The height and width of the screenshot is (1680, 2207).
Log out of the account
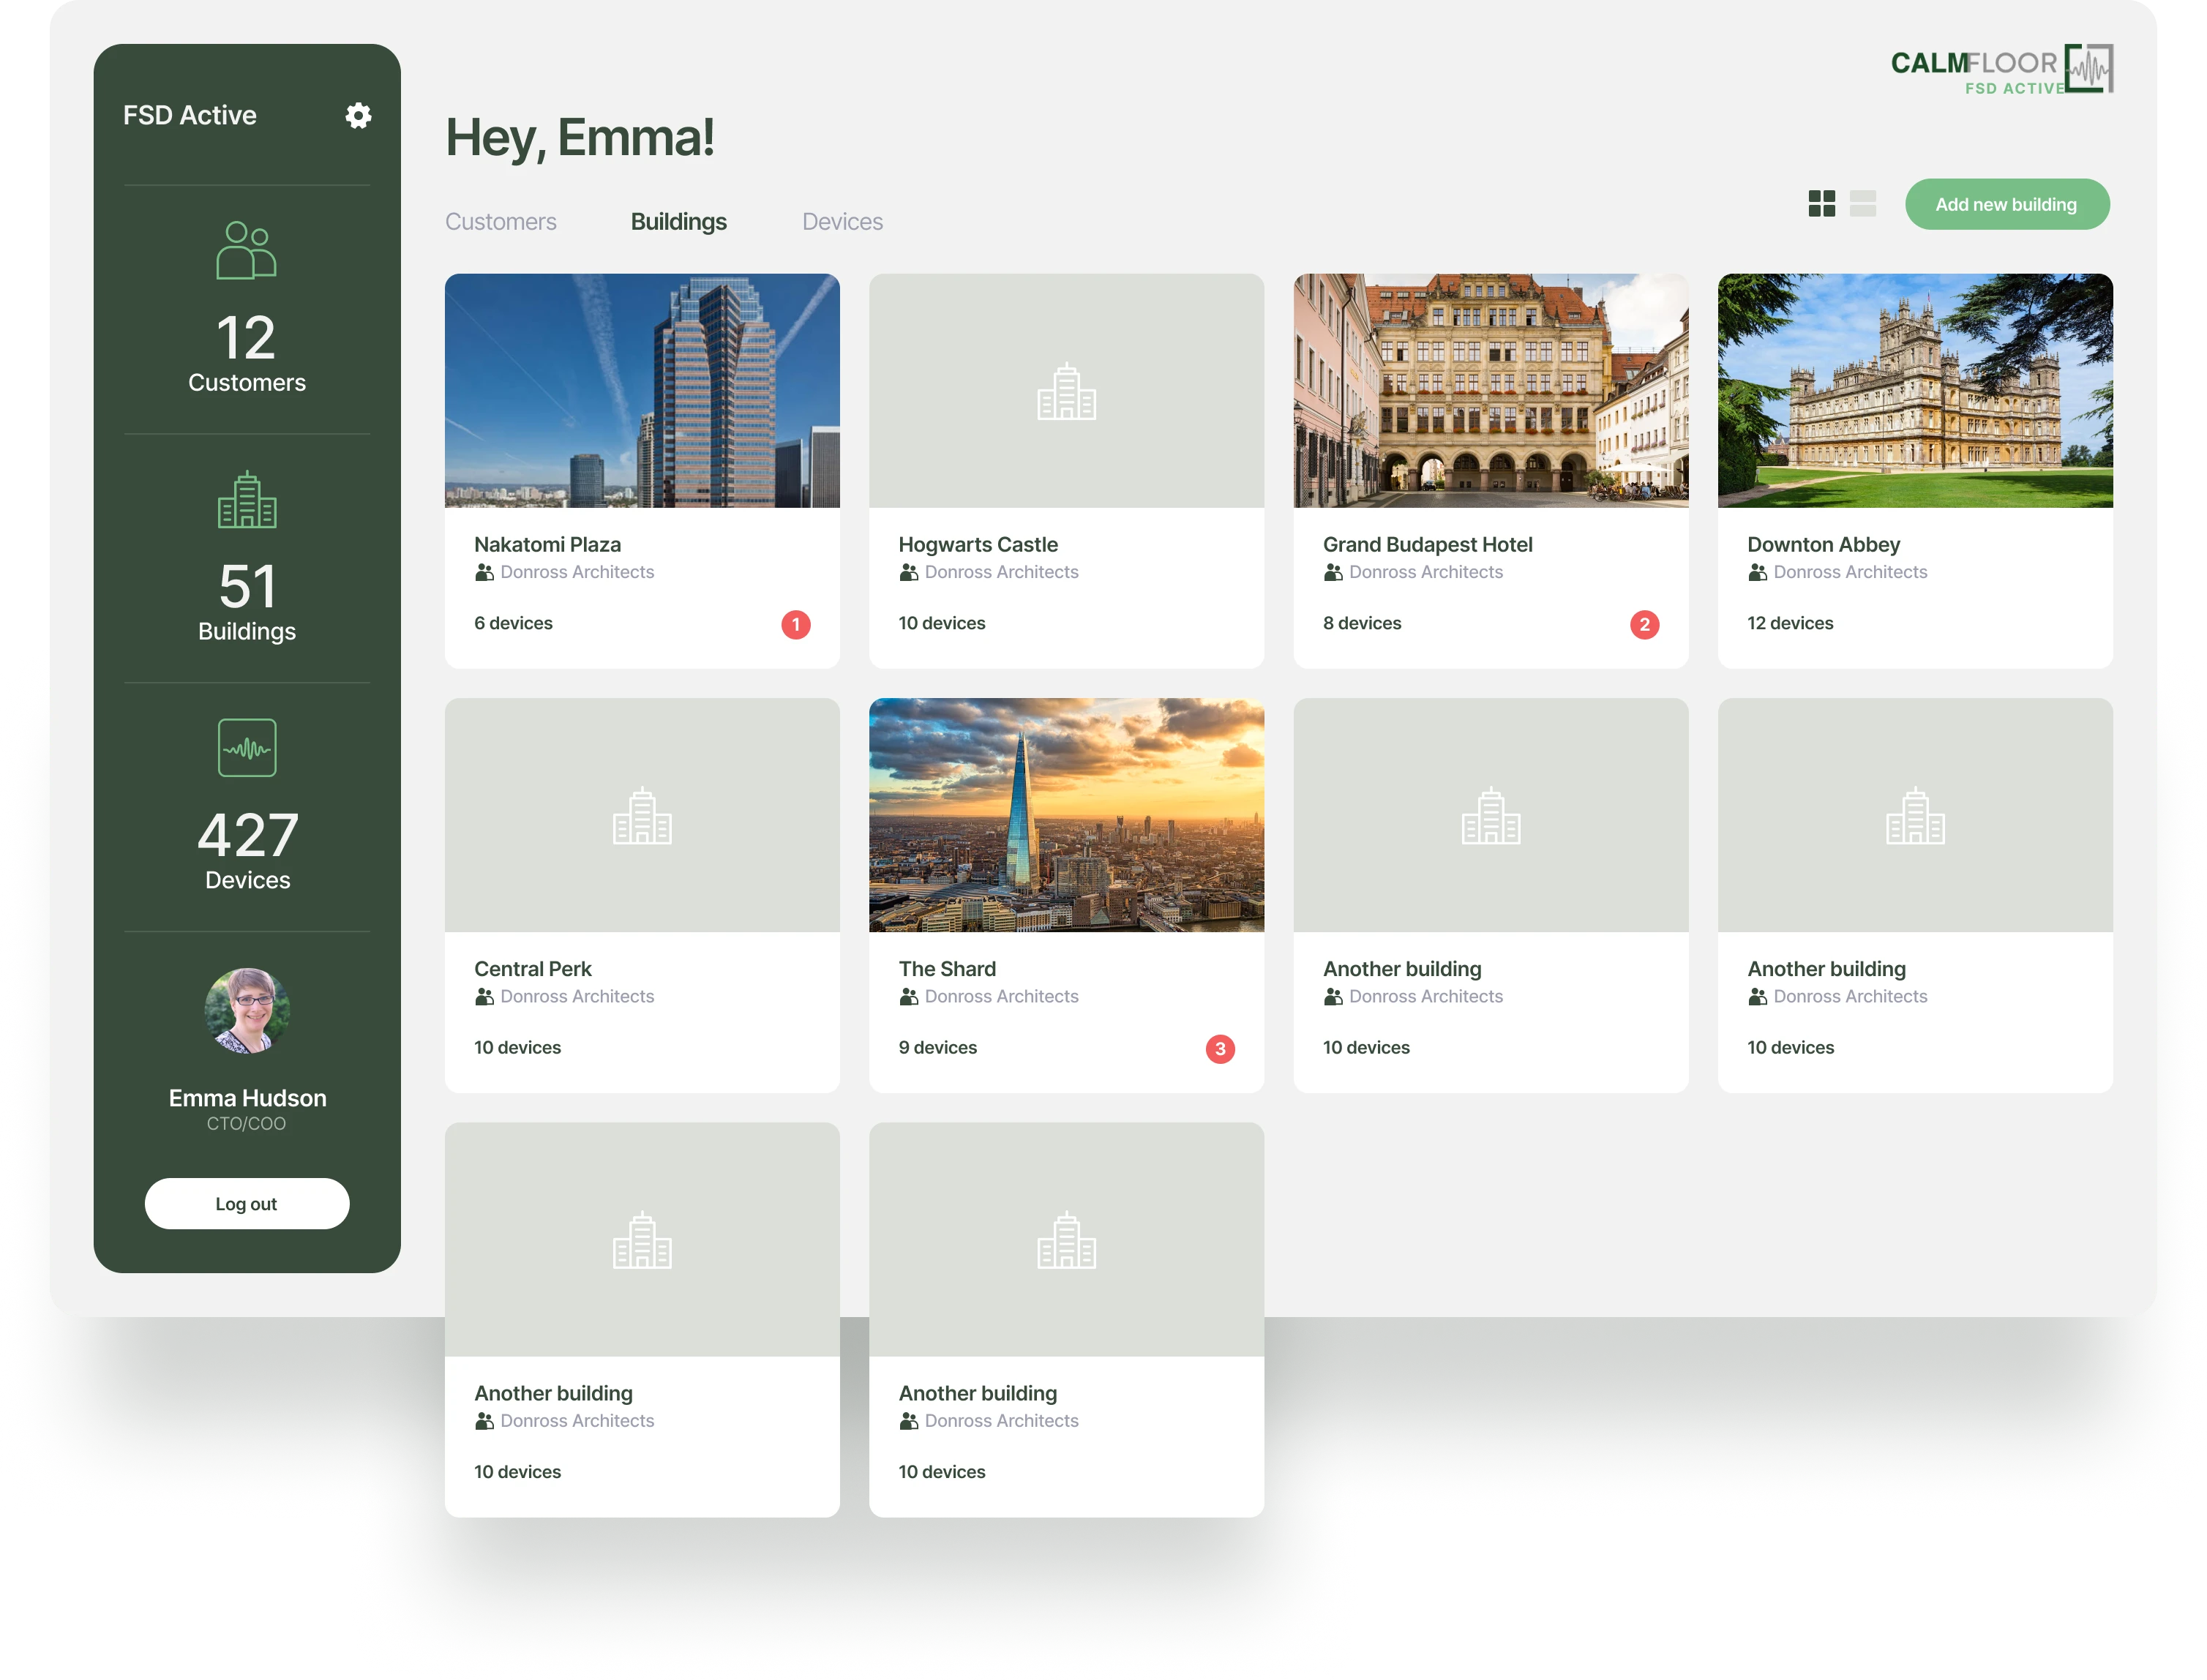coord(247,1203)
